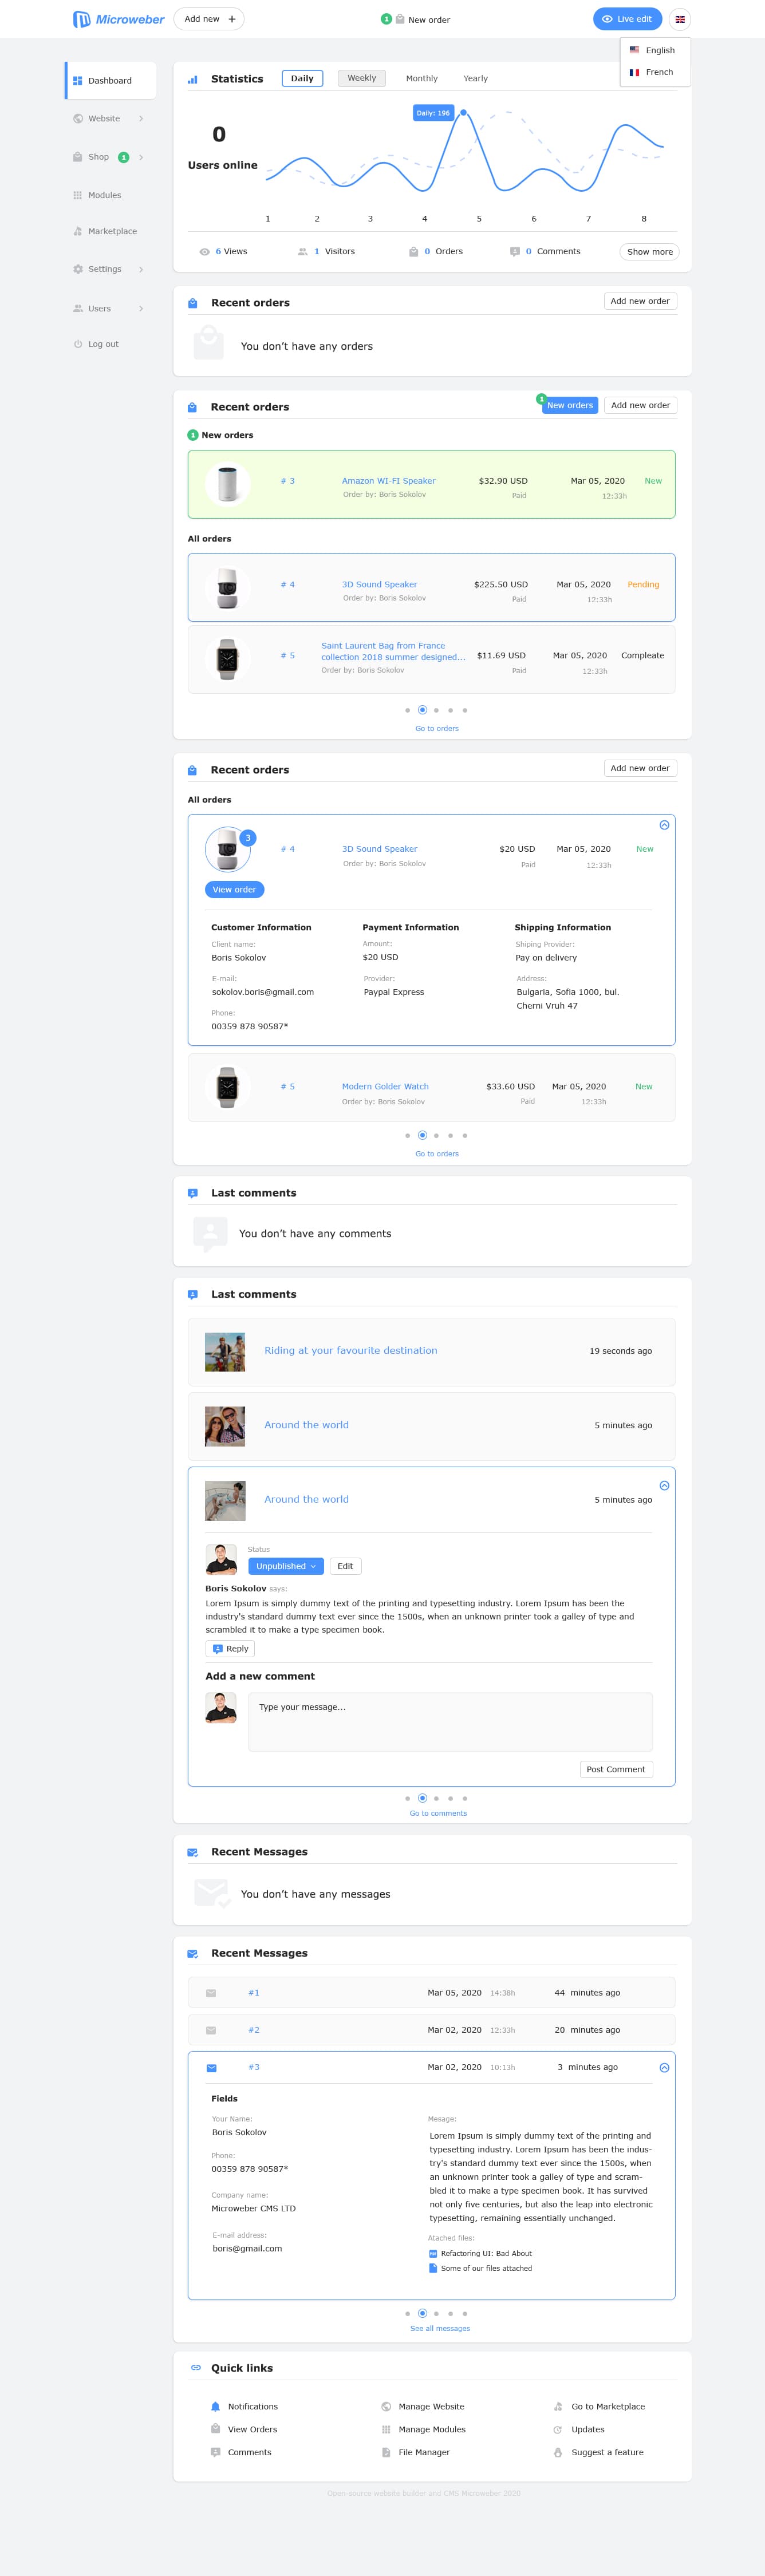
Task: Click the Go to orders link
Action: pyautogui.click(x=437, y=728)
